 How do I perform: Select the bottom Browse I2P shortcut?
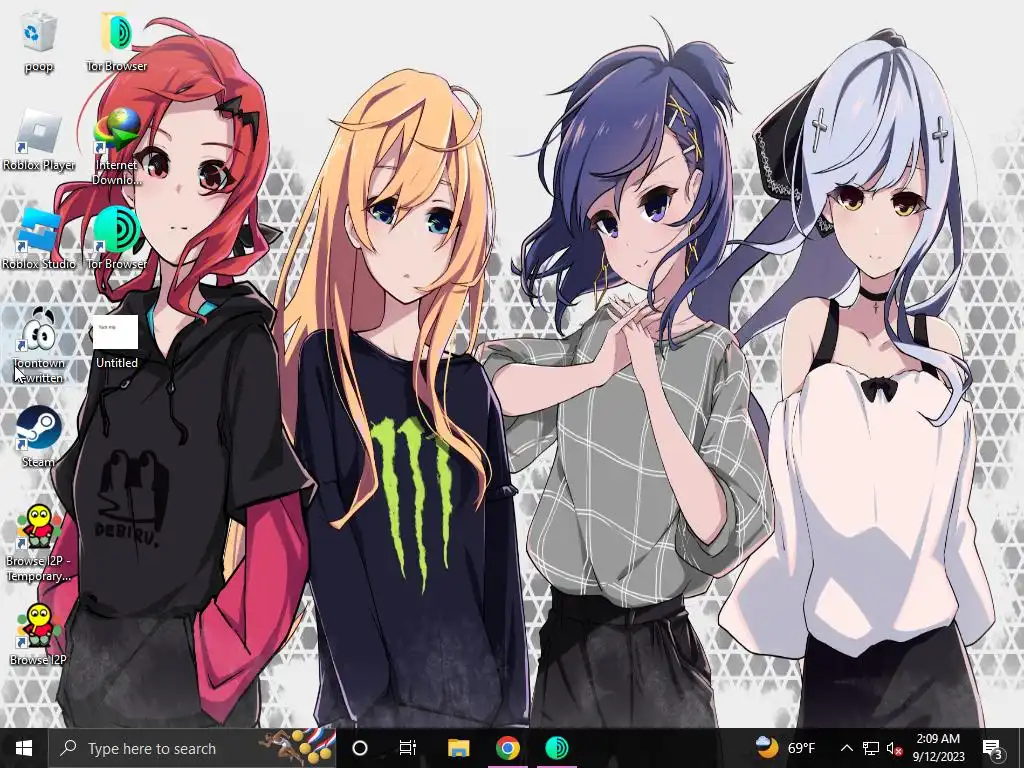point(39,635)
